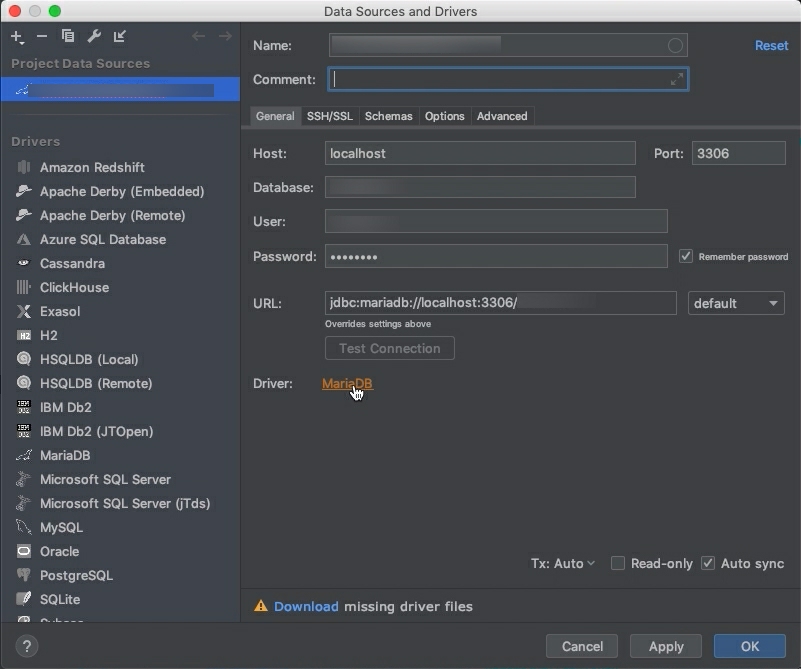Click the make global import icon

click(120, 36)
